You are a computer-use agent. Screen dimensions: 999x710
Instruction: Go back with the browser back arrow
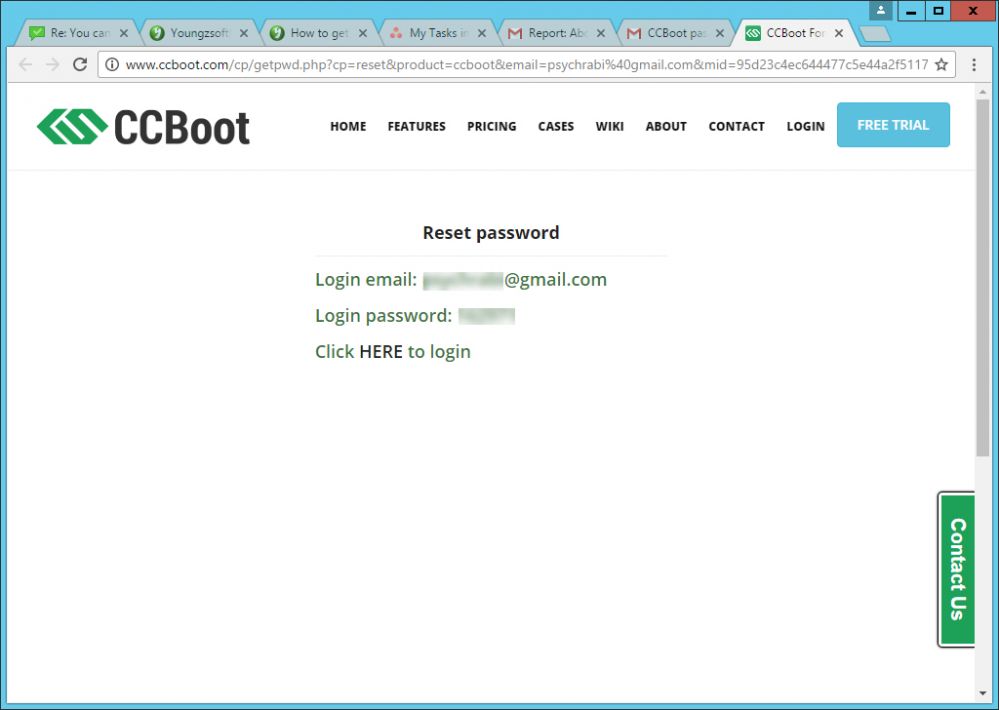click(x=25, y=64)
